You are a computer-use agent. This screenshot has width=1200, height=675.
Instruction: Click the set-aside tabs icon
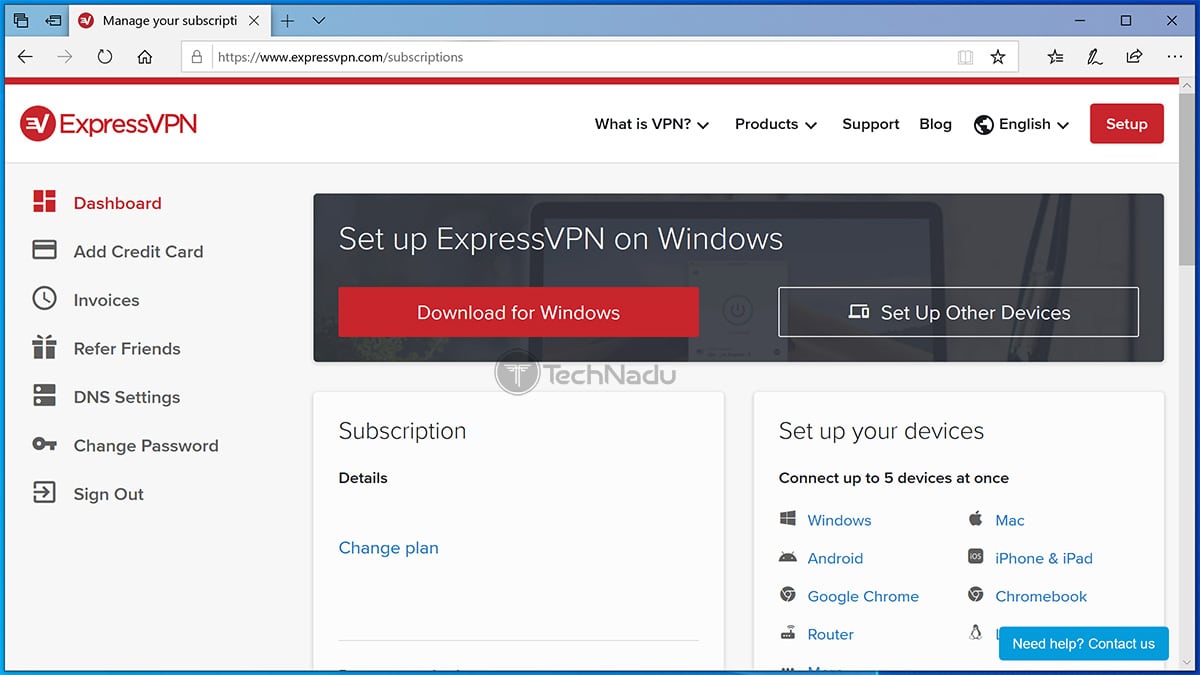click(53, 20)
